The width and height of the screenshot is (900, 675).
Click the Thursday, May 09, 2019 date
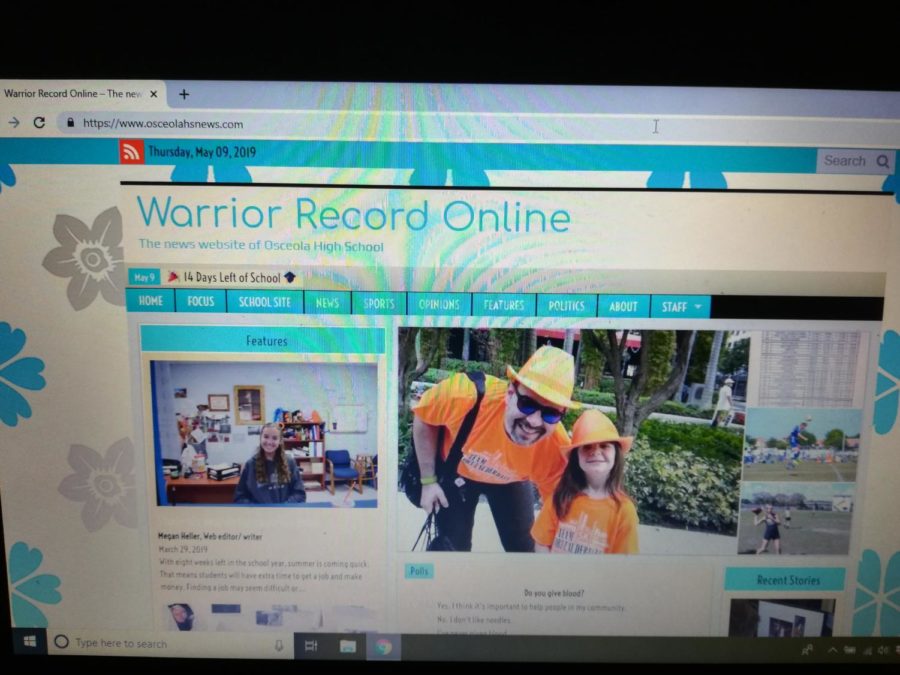[x=202, y=152]
